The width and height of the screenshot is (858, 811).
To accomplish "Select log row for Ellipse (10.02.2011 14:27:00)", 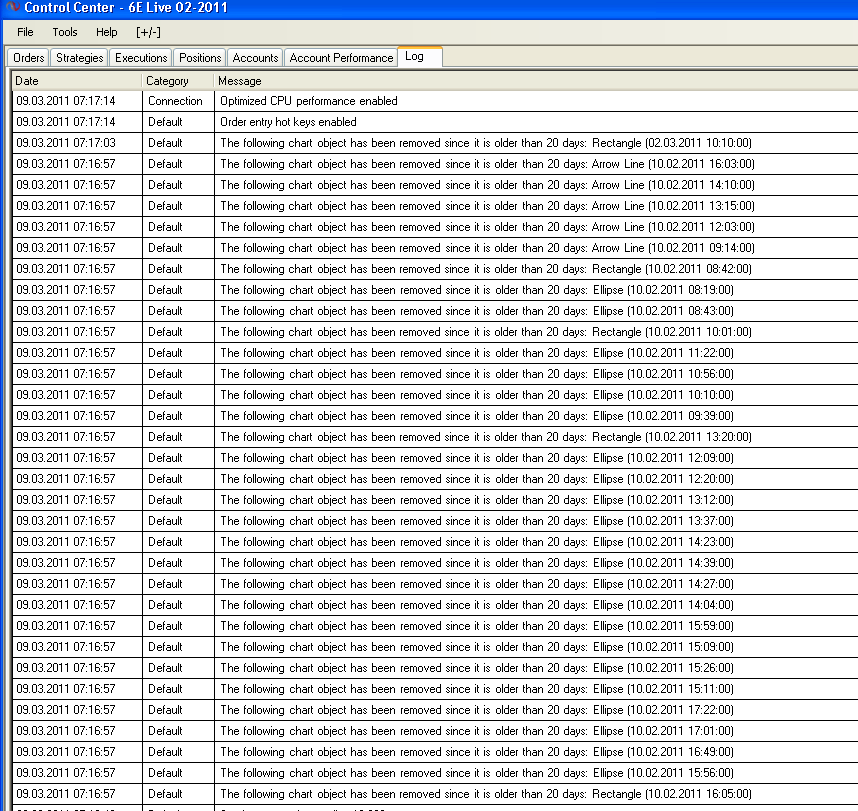I will (x=435, y=584).
